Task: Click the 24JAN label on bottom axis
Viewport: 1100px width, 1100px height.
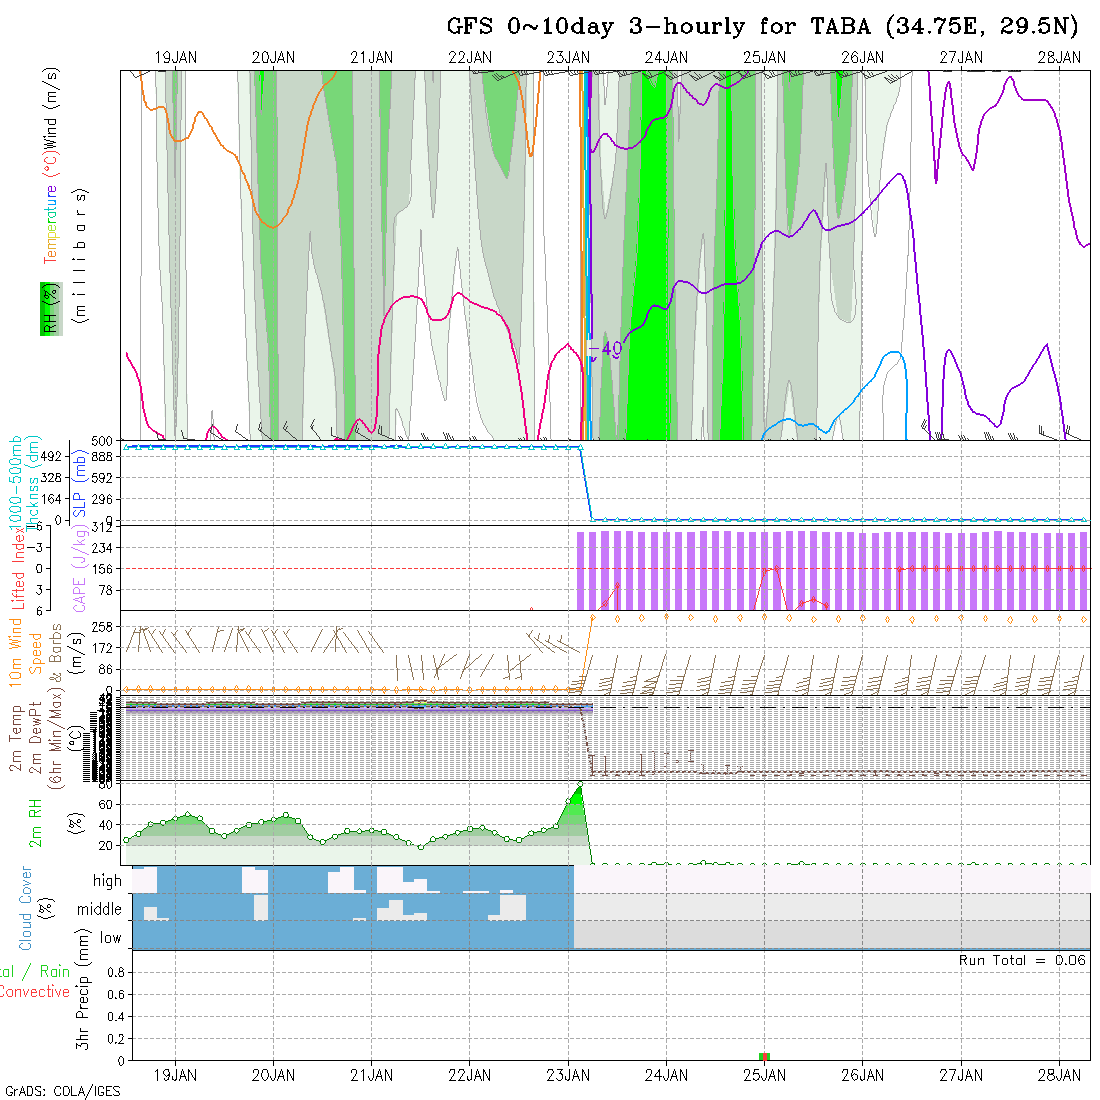Action: point(666,1076)
